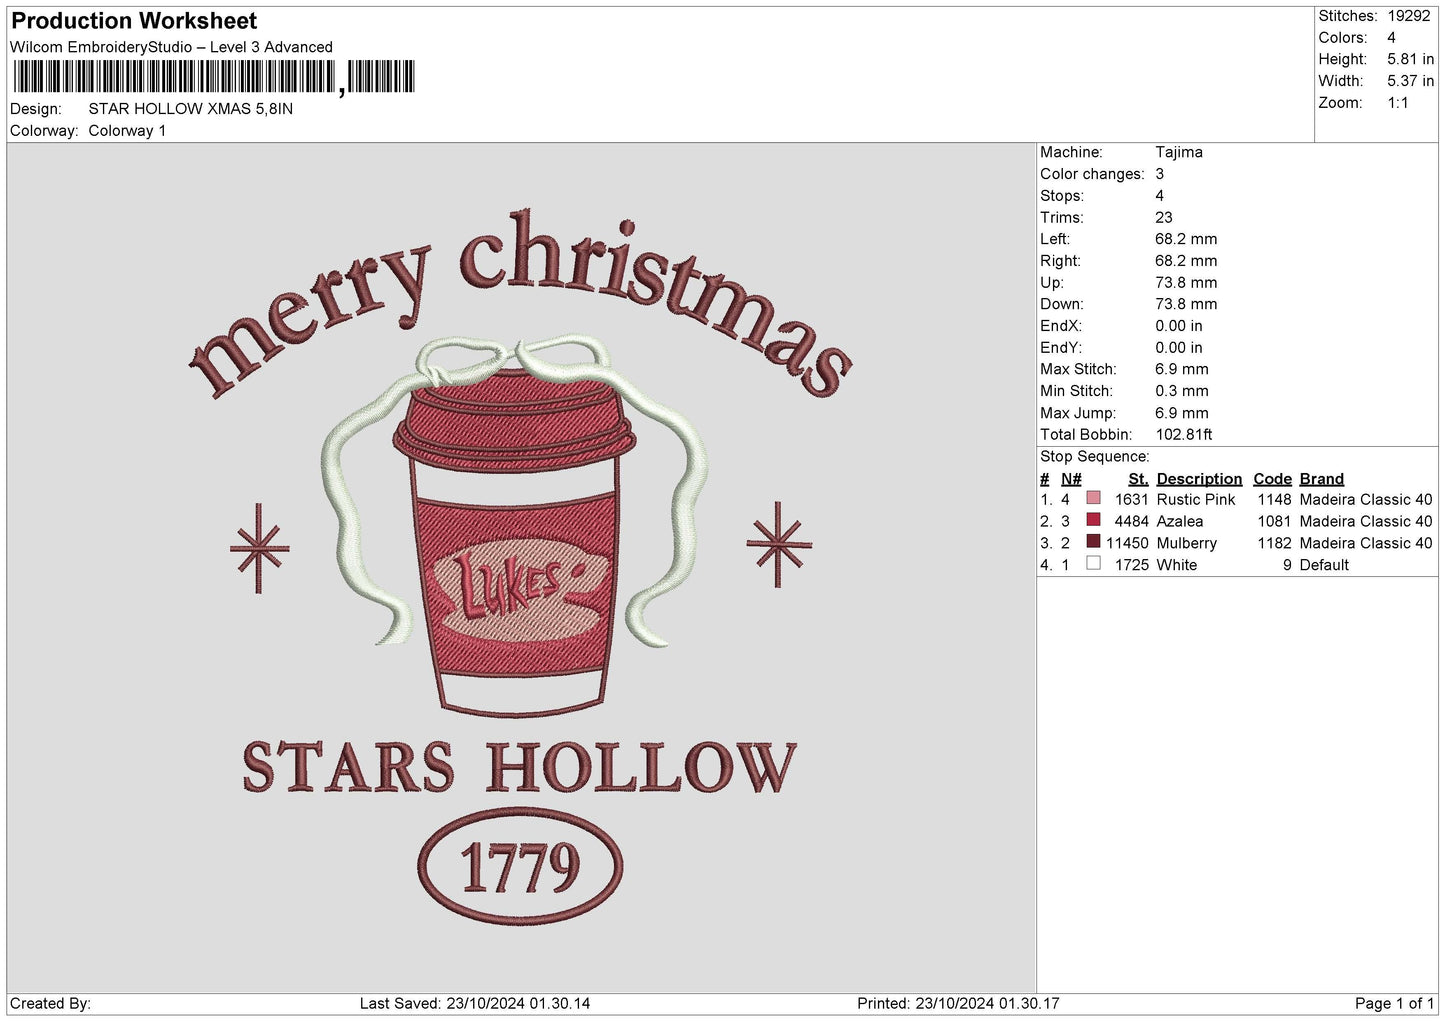Click the Azalea color swatch
The width and height of the screenshot is (1445, 1021).
coord(1093,520)
